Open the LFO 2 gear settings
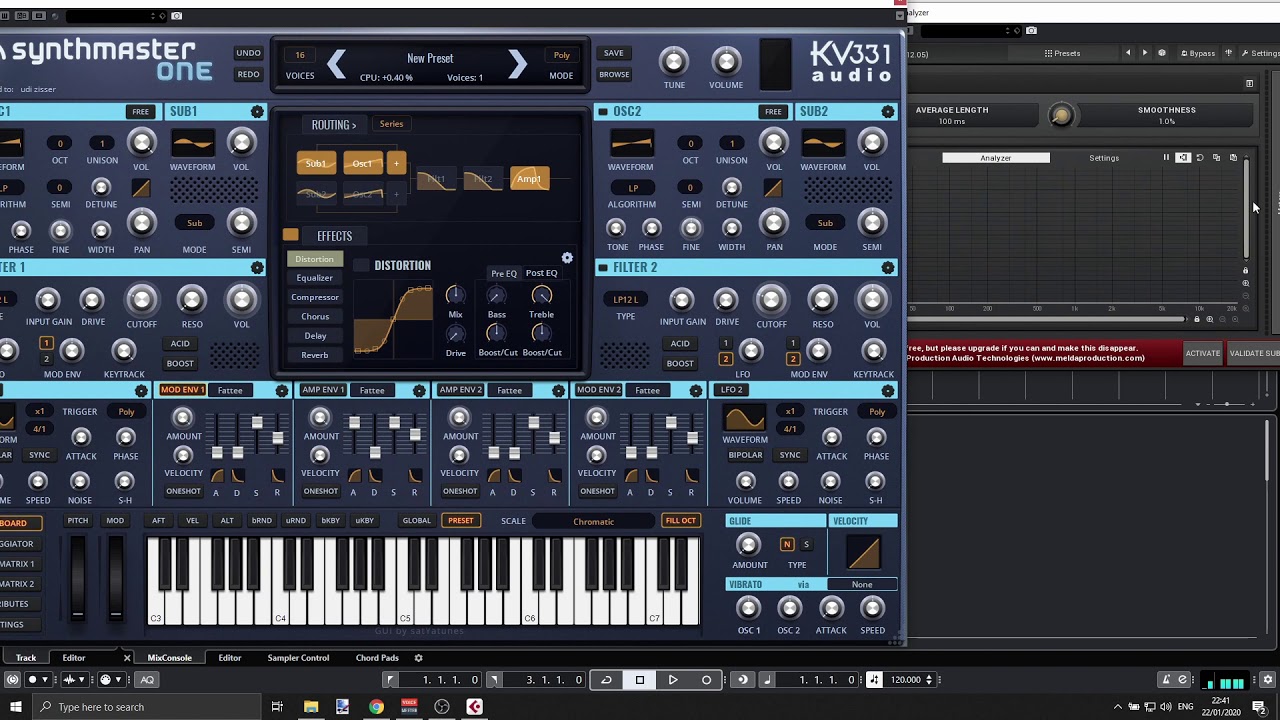The width and height of the screenshot is (1280, 720). coord(888,390)
